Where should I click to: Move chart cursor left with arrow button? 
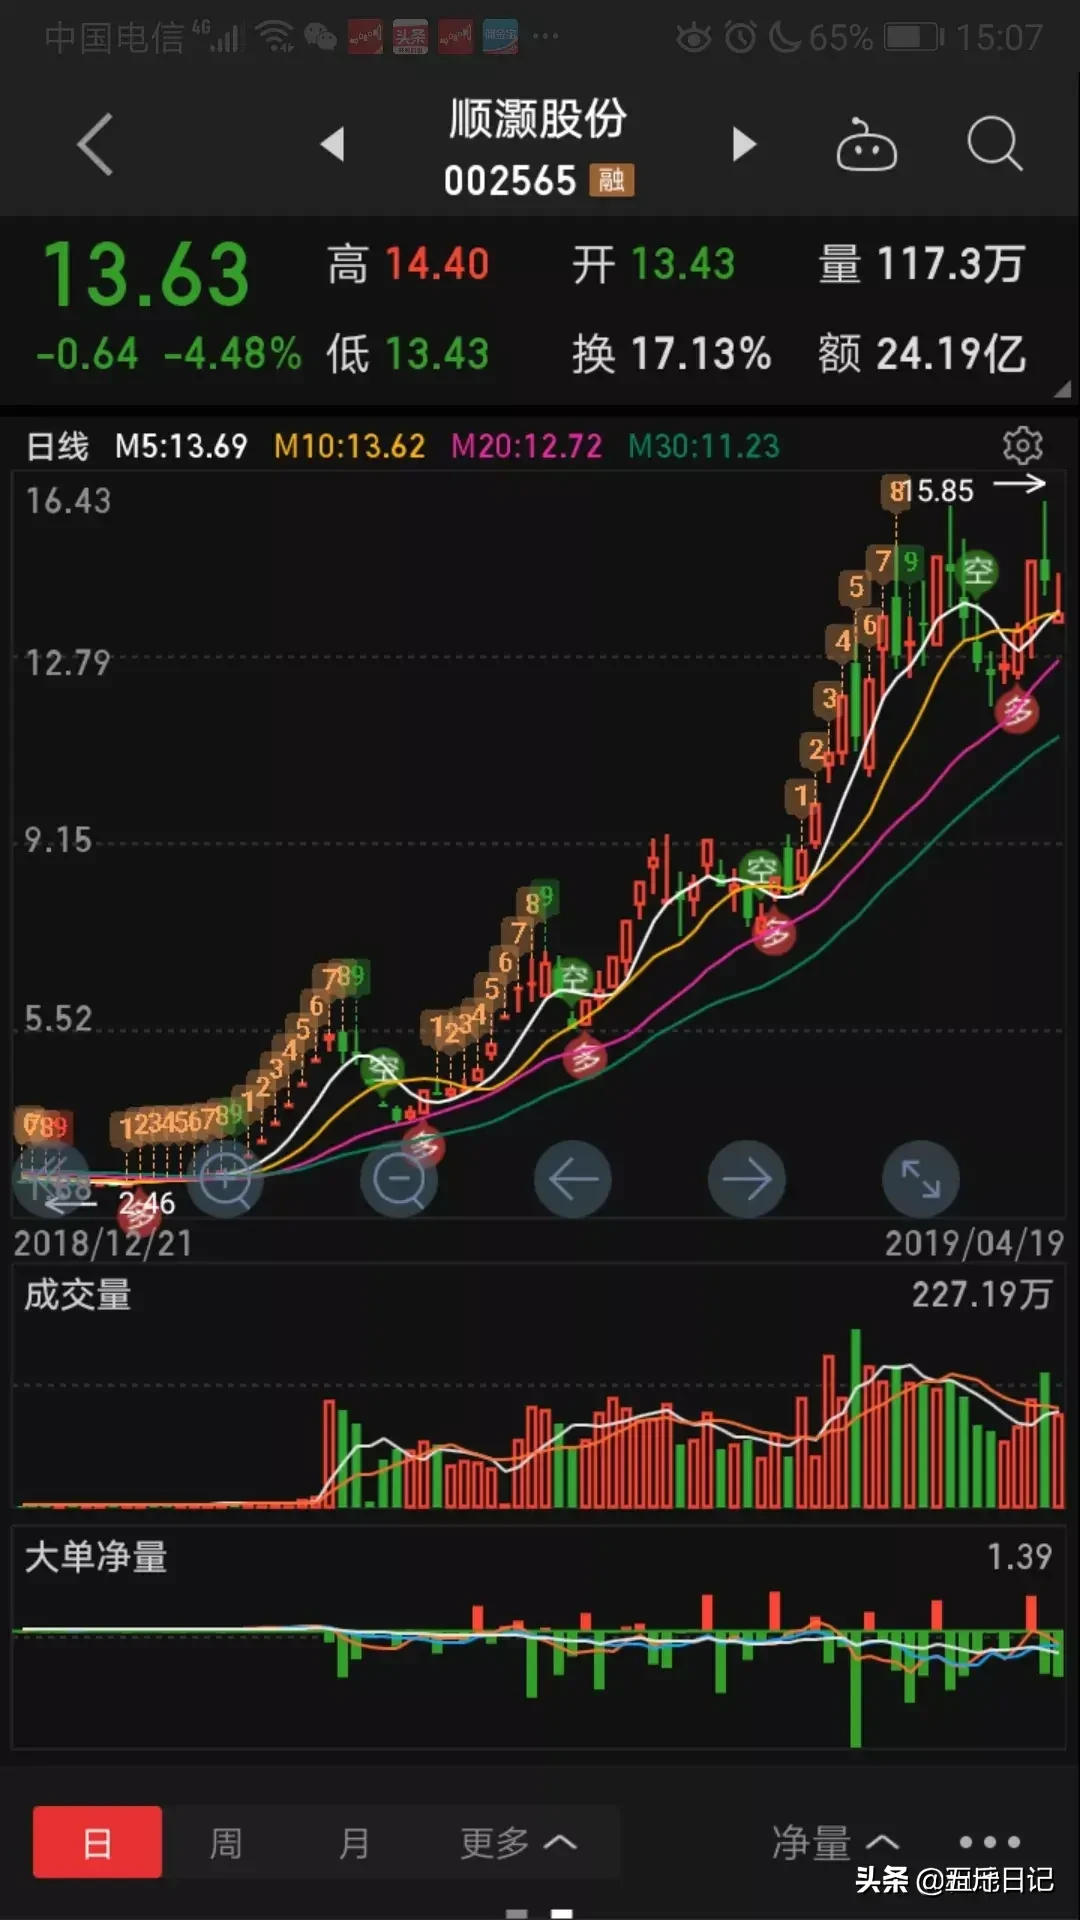pyautogui.click(x=573, y=1179)
